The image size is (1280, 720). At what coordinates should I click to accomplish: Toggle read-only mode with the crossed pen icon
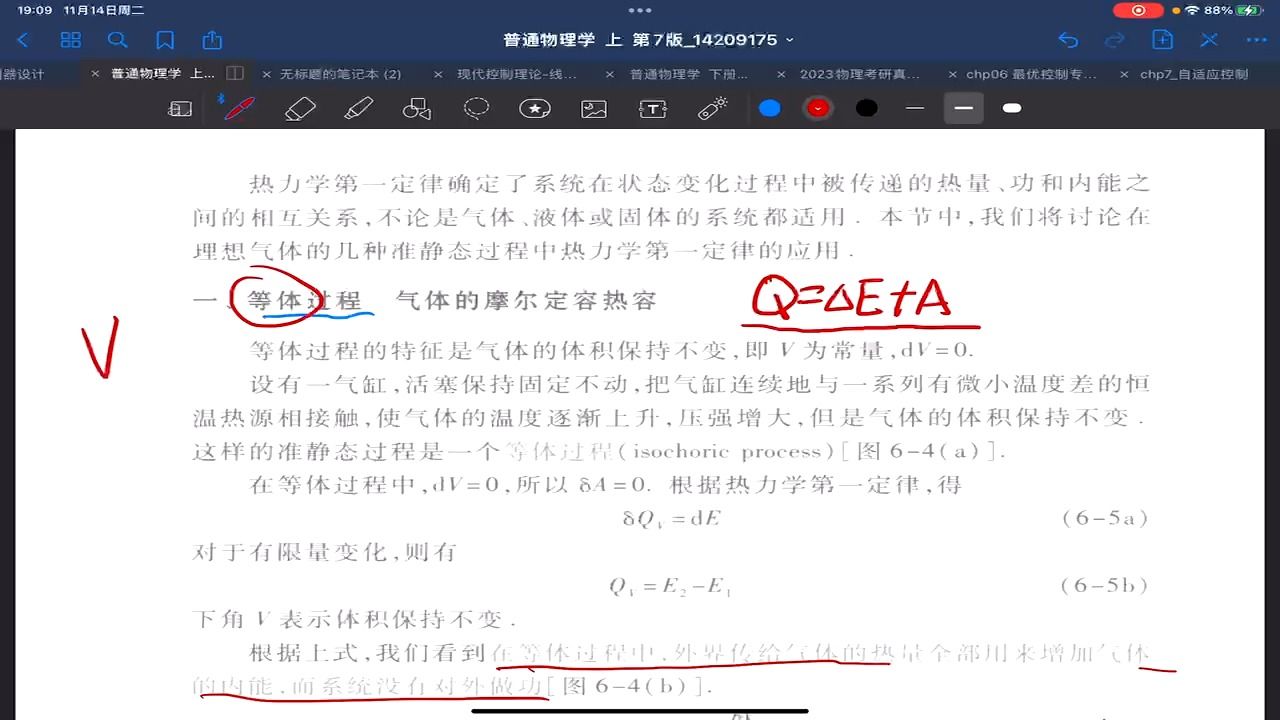click(1209, 40)
